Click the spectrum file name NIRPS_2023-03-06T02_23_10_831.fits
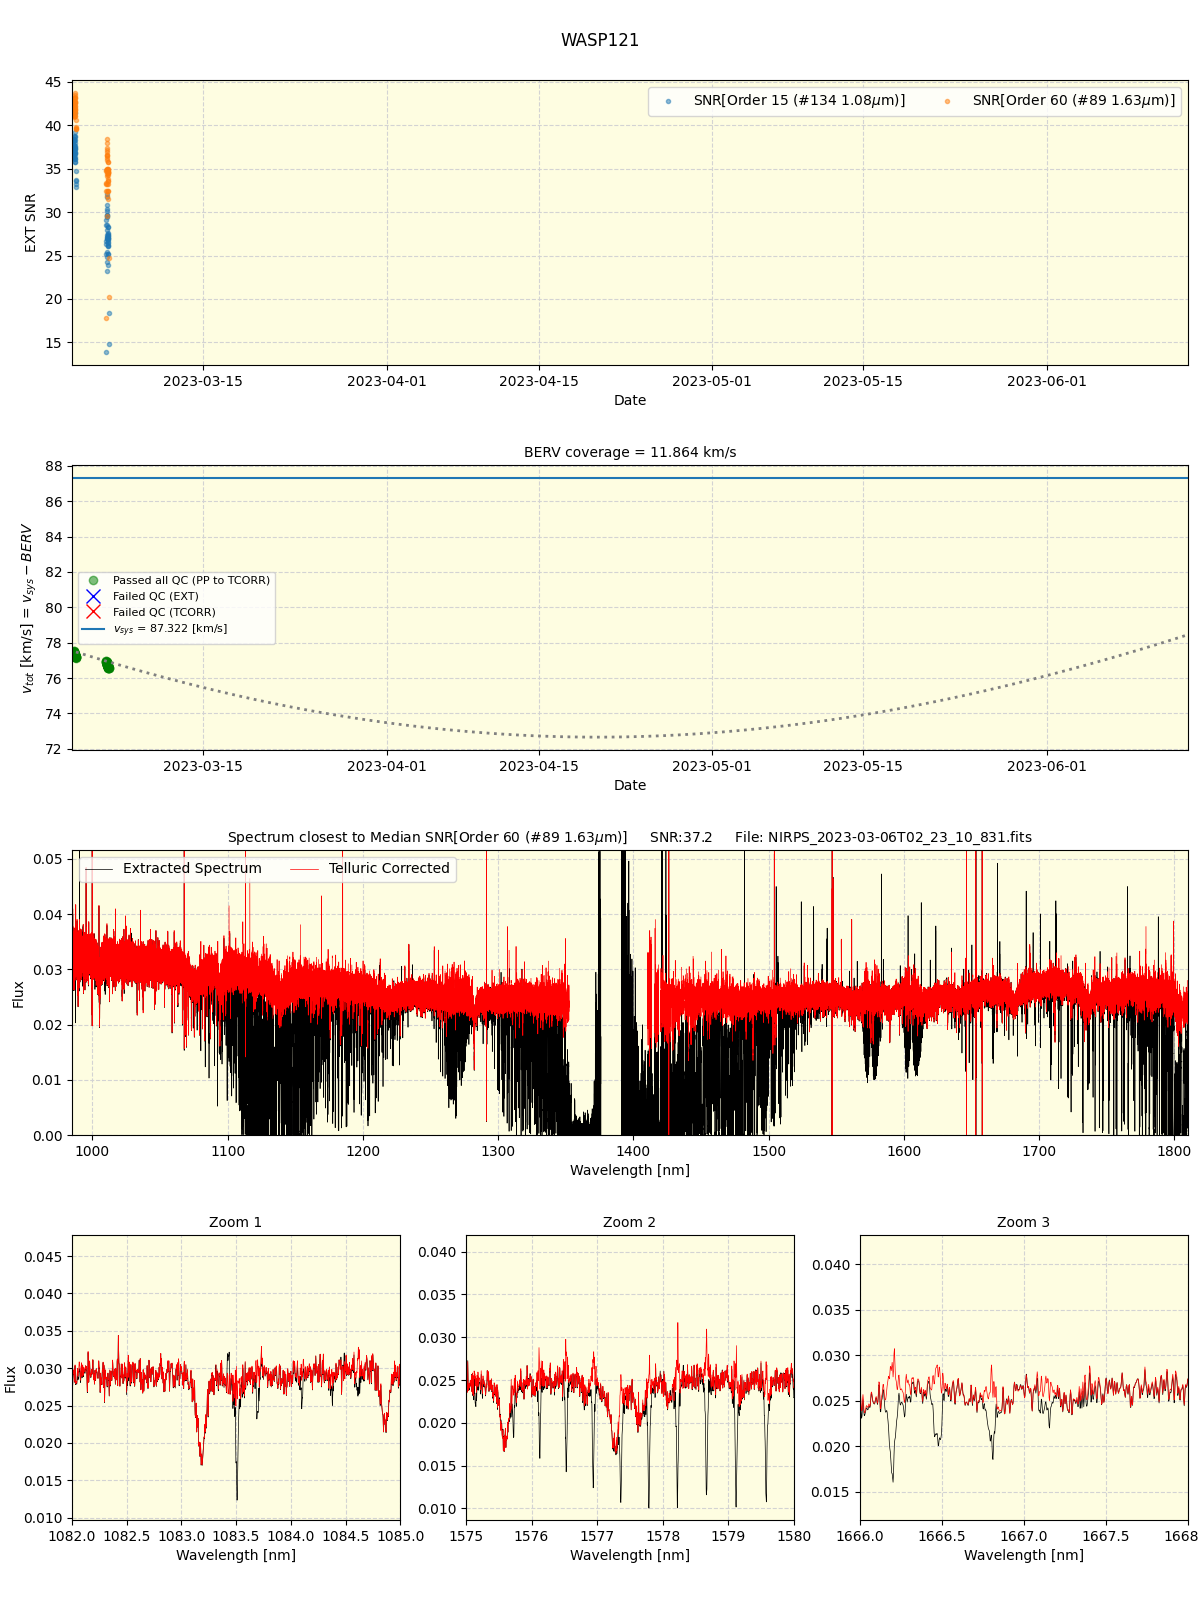The height and width of the screenshot is (1600, 1200). coord(883,837)
